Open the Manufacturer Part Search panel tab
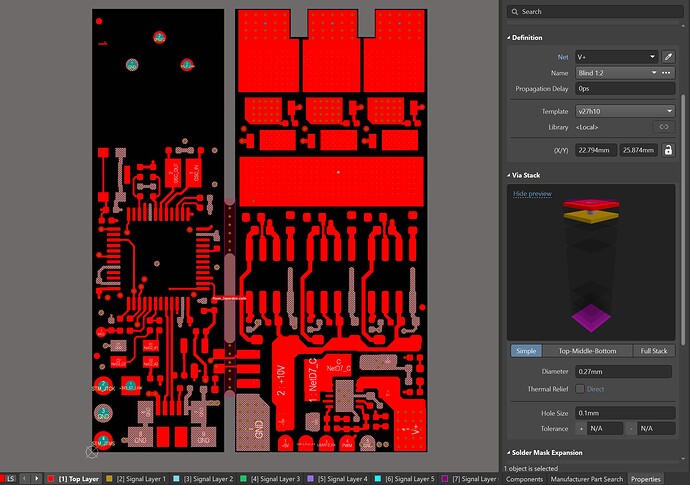 point(587,479)
